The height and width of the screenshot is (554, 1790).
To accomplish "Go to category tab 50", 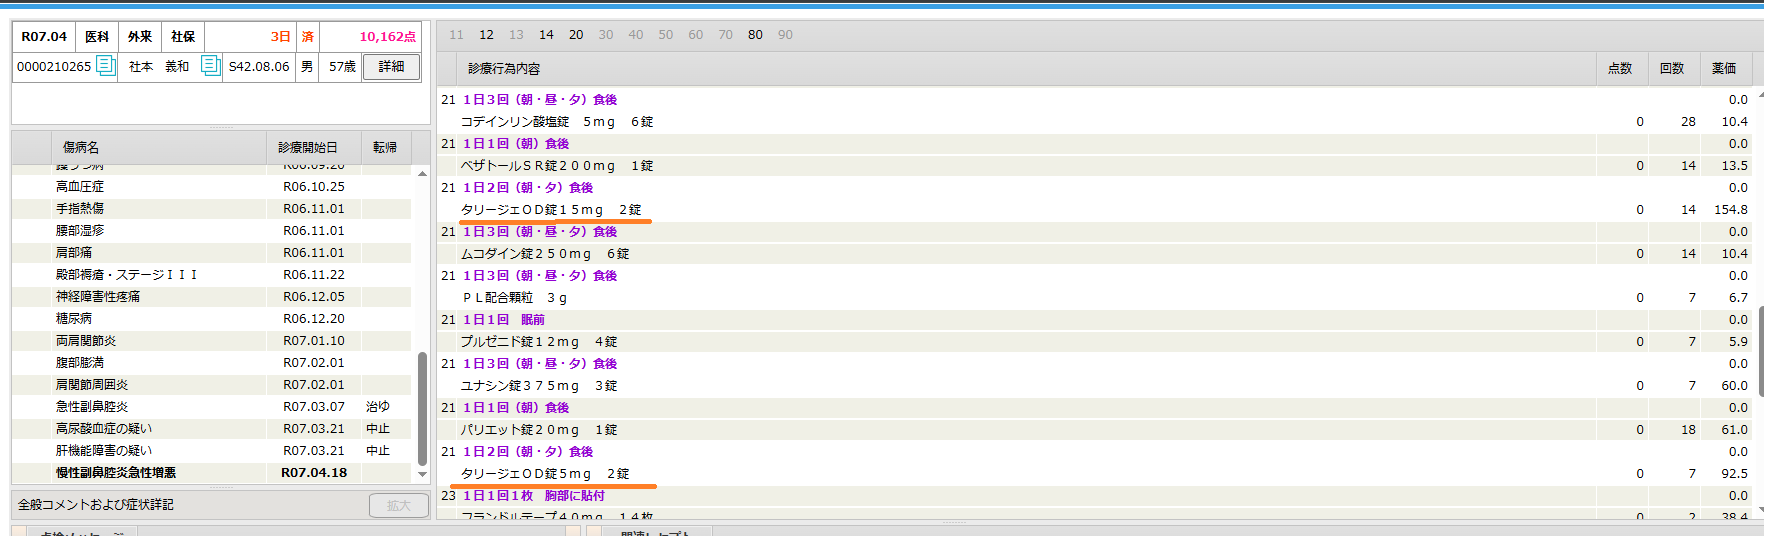I will pos(666,35).
